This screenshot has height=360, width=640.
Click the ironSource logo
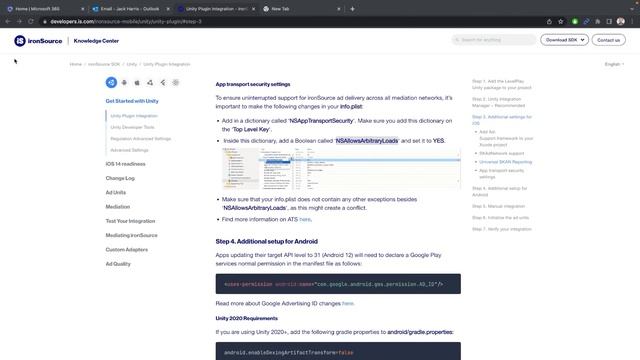pyautogui.click(x=38, y=41)
